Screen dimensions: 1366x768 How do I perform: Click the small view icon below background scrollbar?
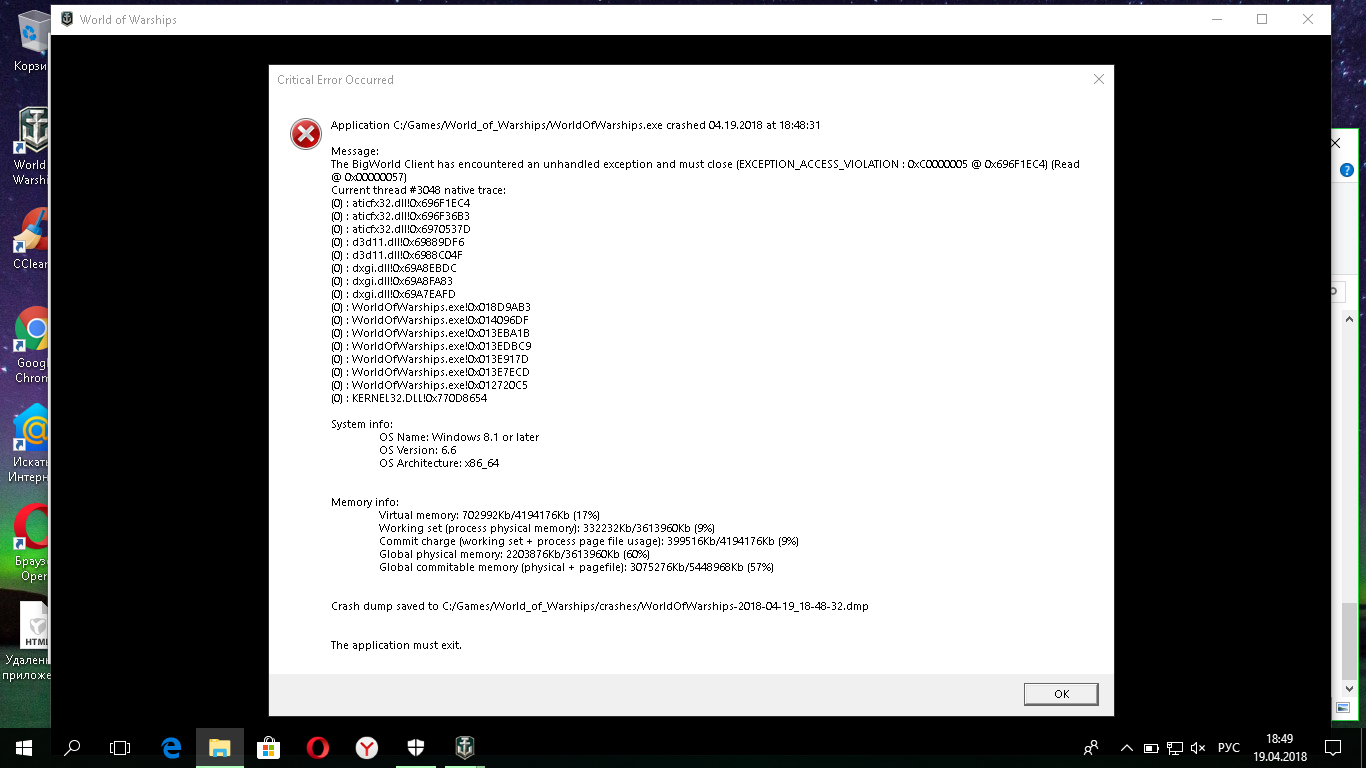(x=1343, y=708)
